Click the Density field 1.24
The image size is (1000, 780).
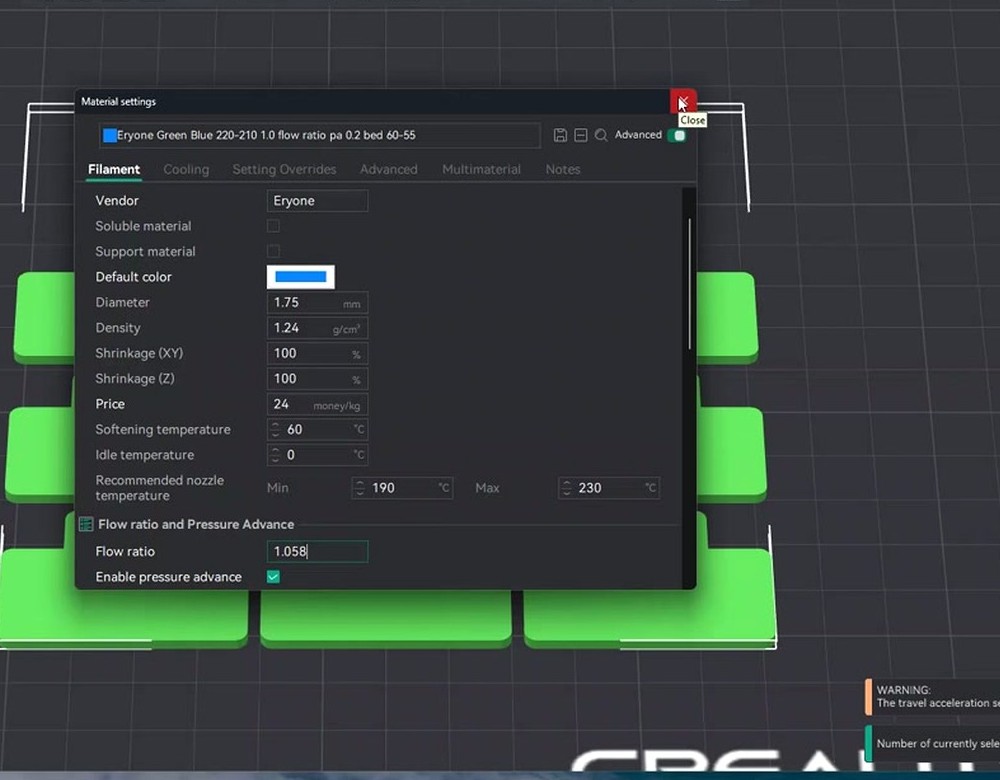pyautogui.click(x=317, y=328)
